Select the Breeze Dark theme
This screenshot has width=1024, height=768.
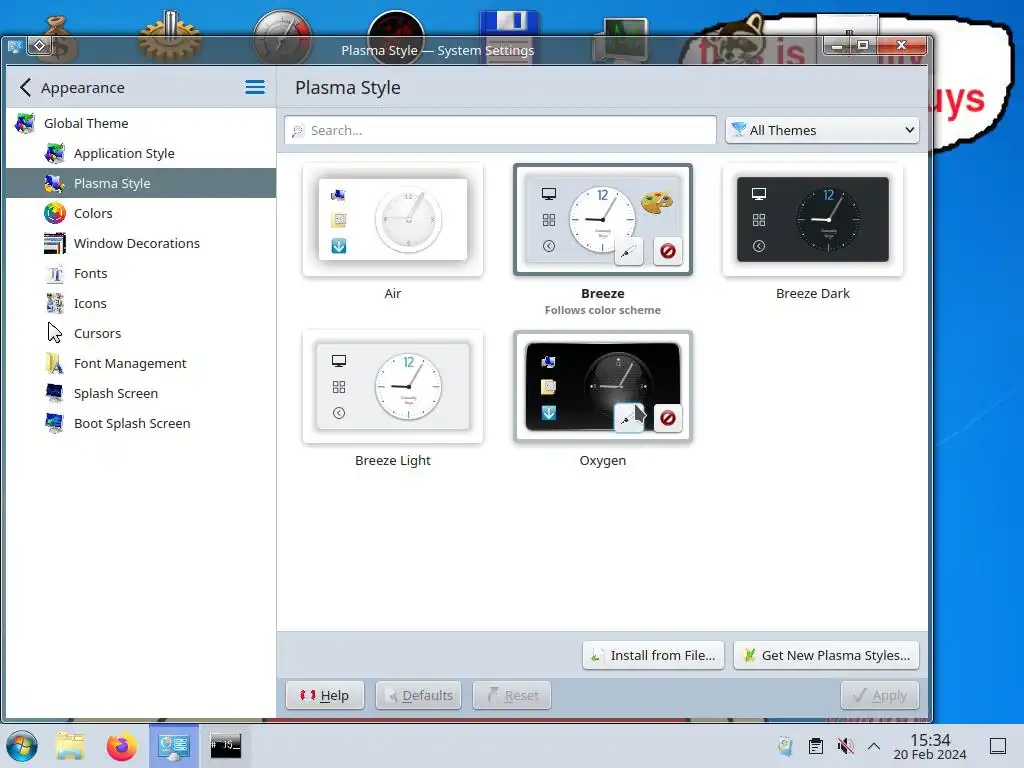tap(812, 219)
